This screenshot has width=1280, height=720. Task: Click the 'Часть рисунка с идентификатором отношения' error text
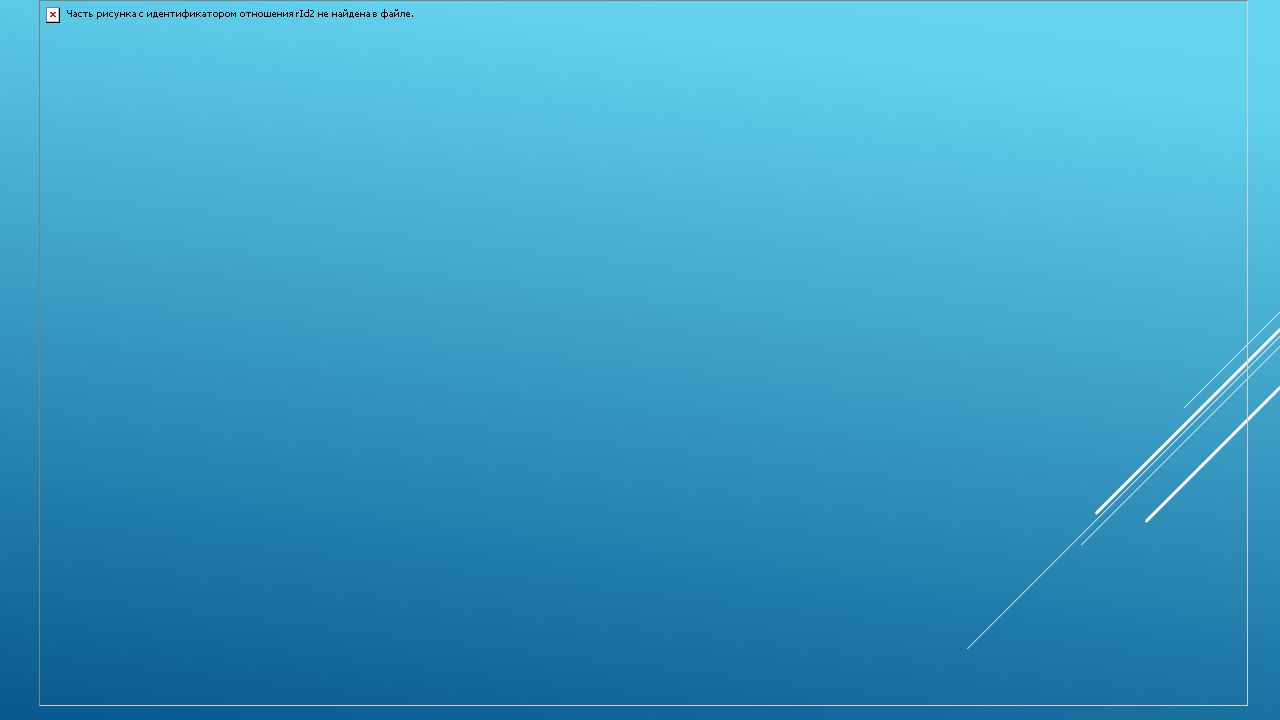(x=240, y=14)
